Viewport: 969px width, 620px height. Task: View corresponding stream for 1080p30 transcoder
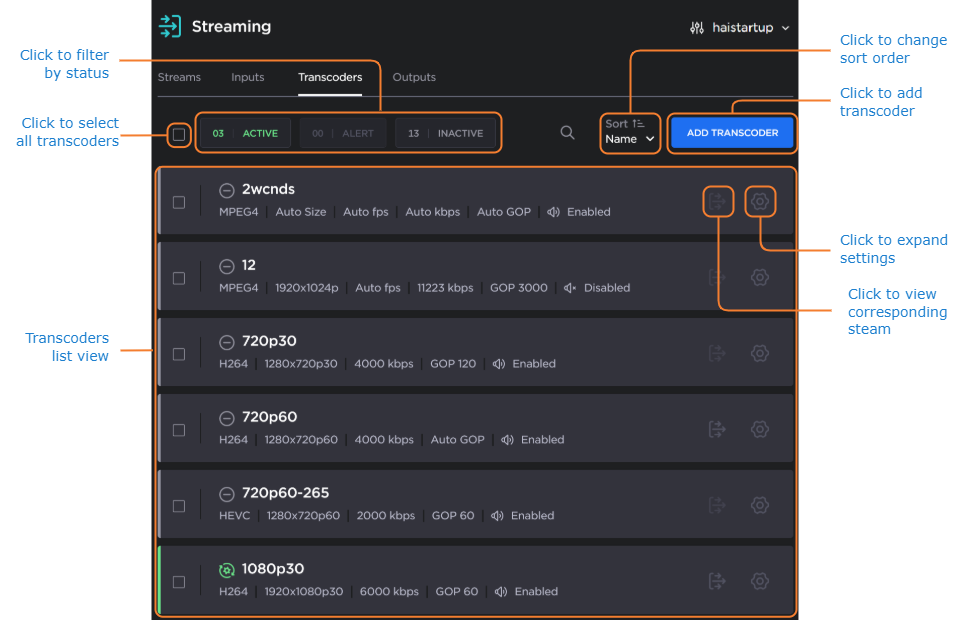coord(717,581)
